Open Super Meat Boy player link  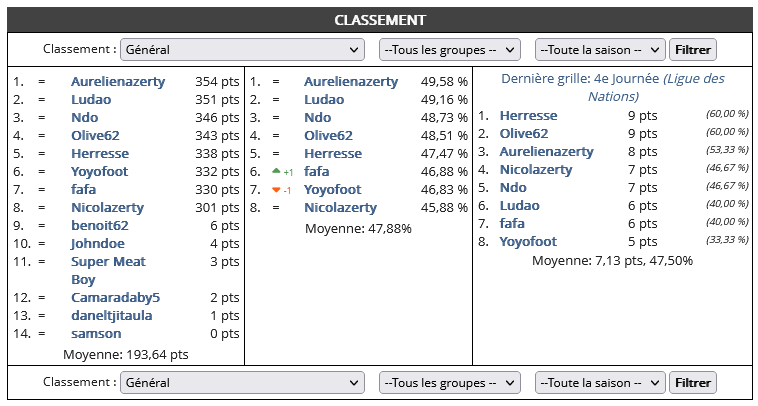point(108,271)
